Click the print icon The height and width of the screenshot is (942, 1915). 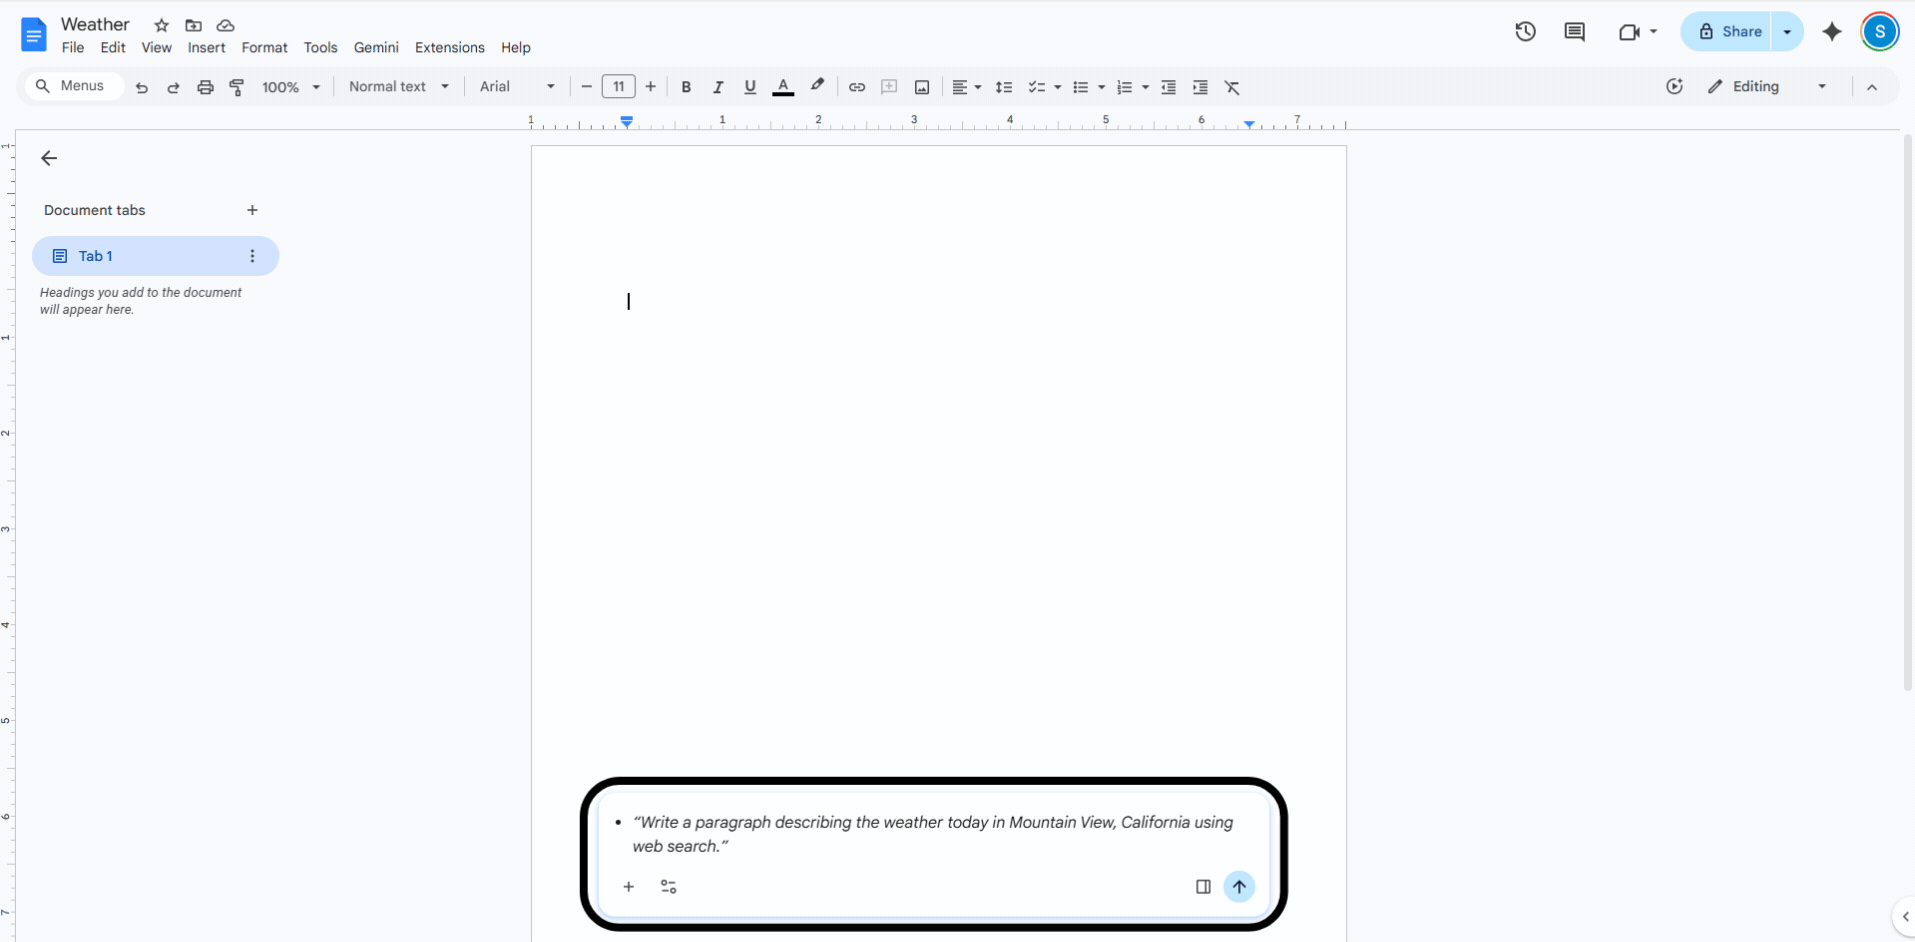(205, 87)
